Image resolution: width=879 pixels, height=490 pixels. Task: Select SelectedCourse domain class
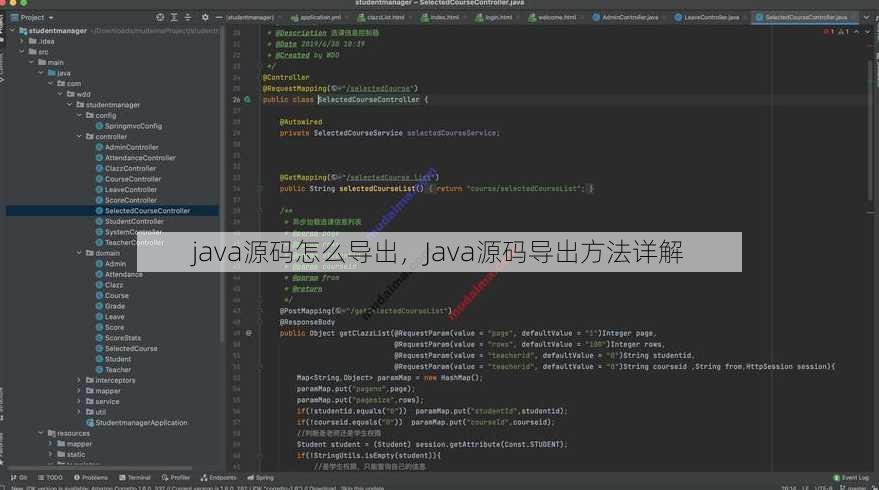pos(127,349)
